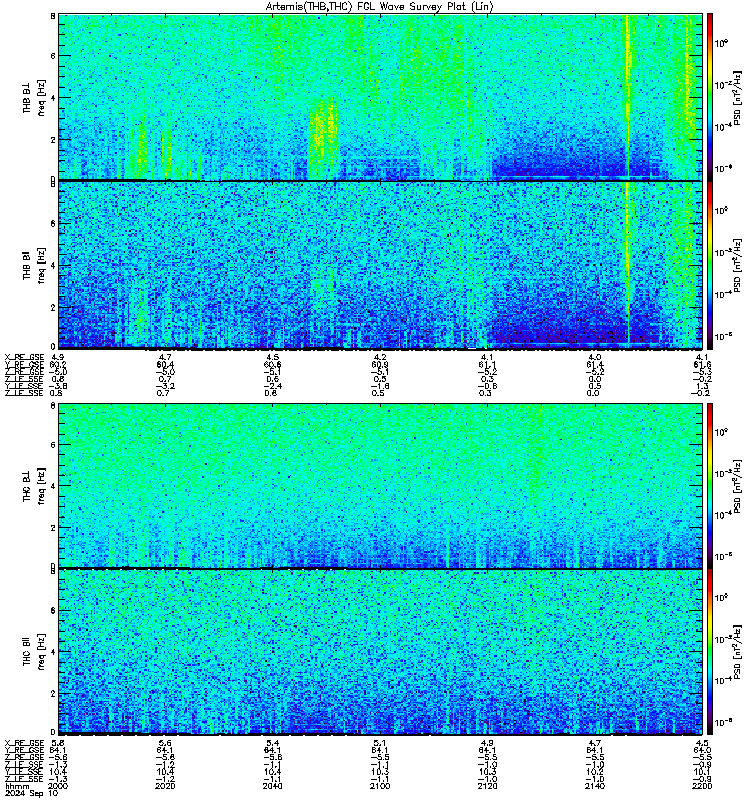Click the '2040' time tick label
The image size is (750, 800).
272,786
